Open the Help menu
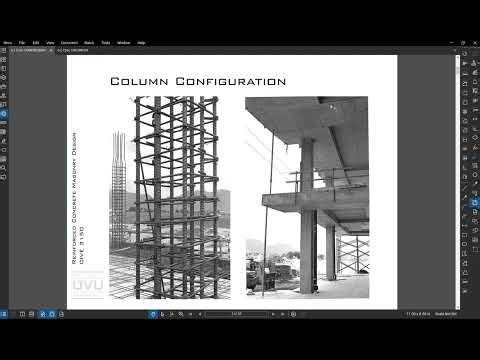The width and height of the screenshot is (480, 360). coord(141,43)
